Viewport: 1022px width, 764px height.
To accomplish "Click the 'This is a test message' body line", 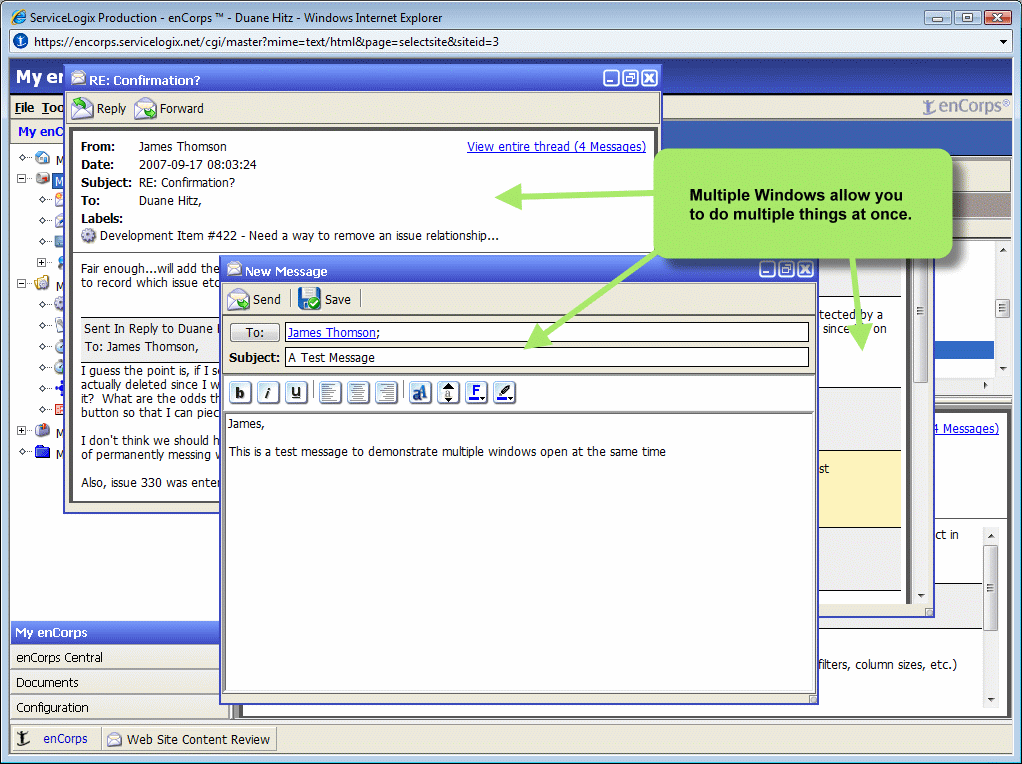I will pyautogui.click(x=447, y=452).
